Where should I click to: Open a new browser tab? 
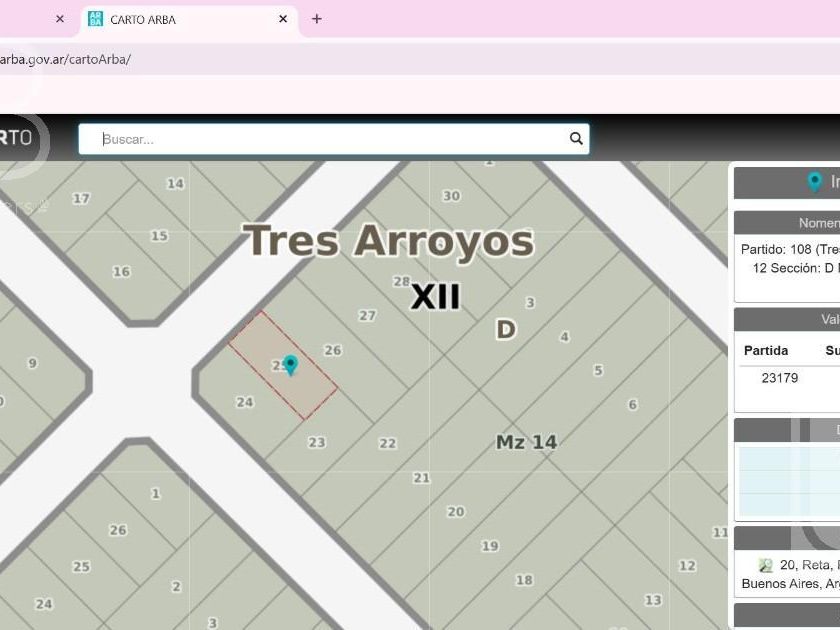pyautogui.click(x=317, y=19)
